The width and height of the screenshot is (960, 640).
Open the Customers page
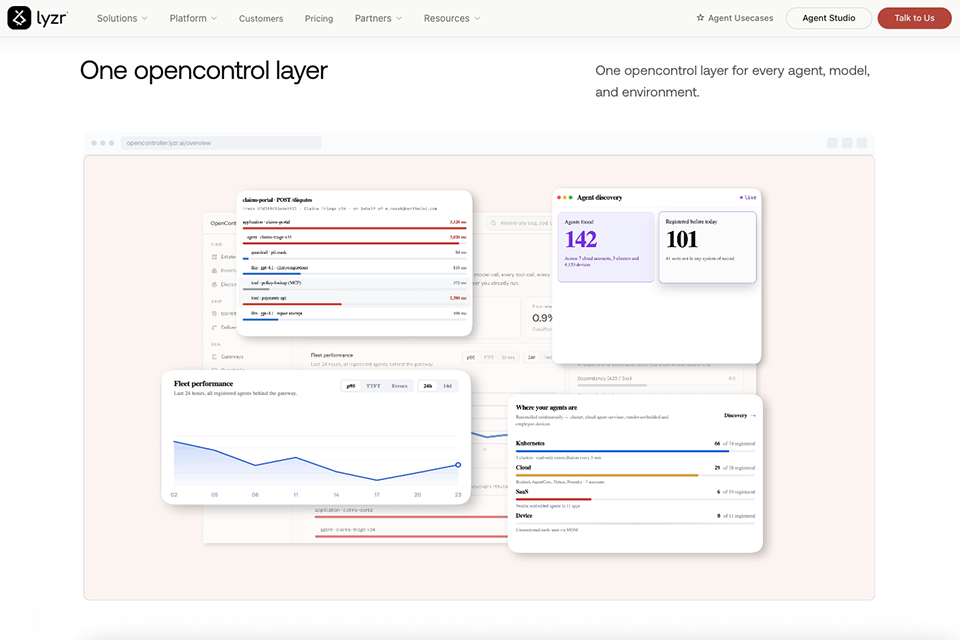261,18
